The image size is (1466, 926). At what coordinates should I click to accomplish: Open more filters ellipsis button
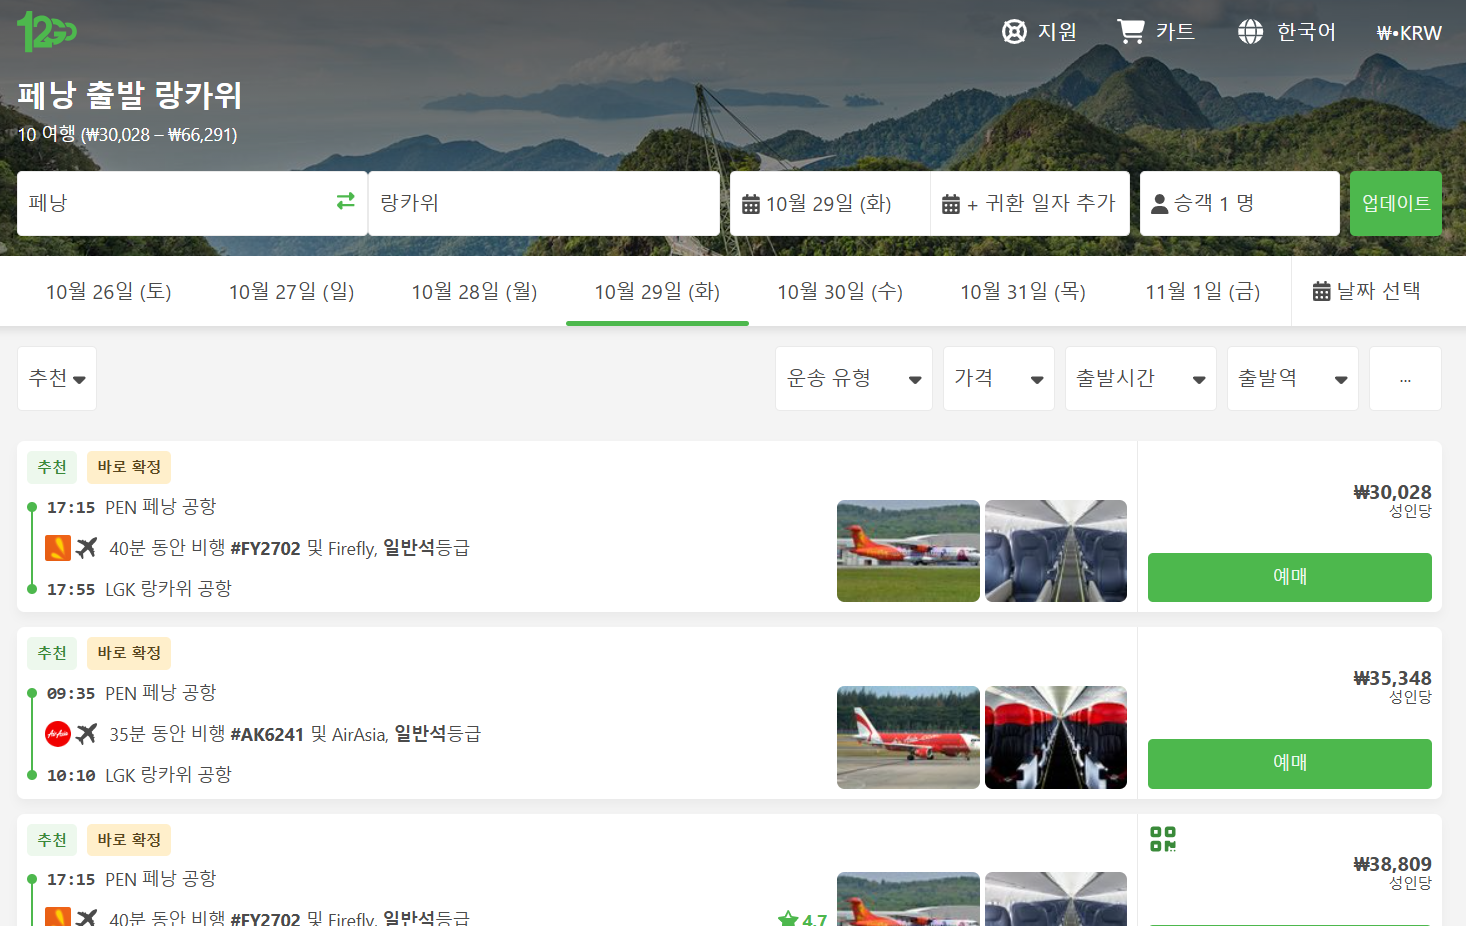1405,378
